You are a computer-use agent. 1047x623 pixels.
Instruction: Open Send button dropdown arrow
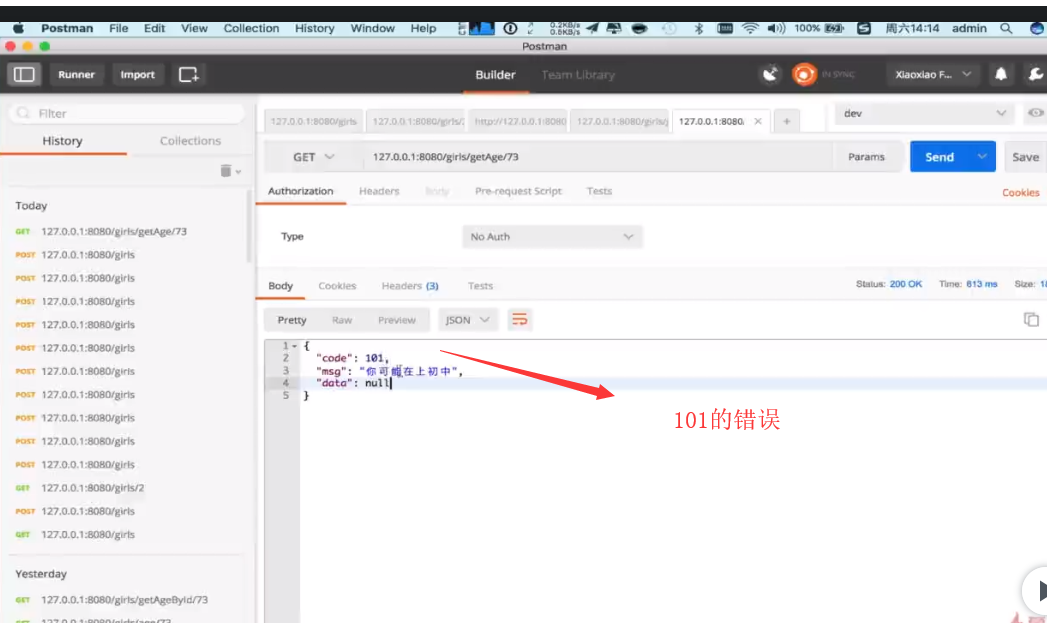pyautogui.click(x=982, y=157)
